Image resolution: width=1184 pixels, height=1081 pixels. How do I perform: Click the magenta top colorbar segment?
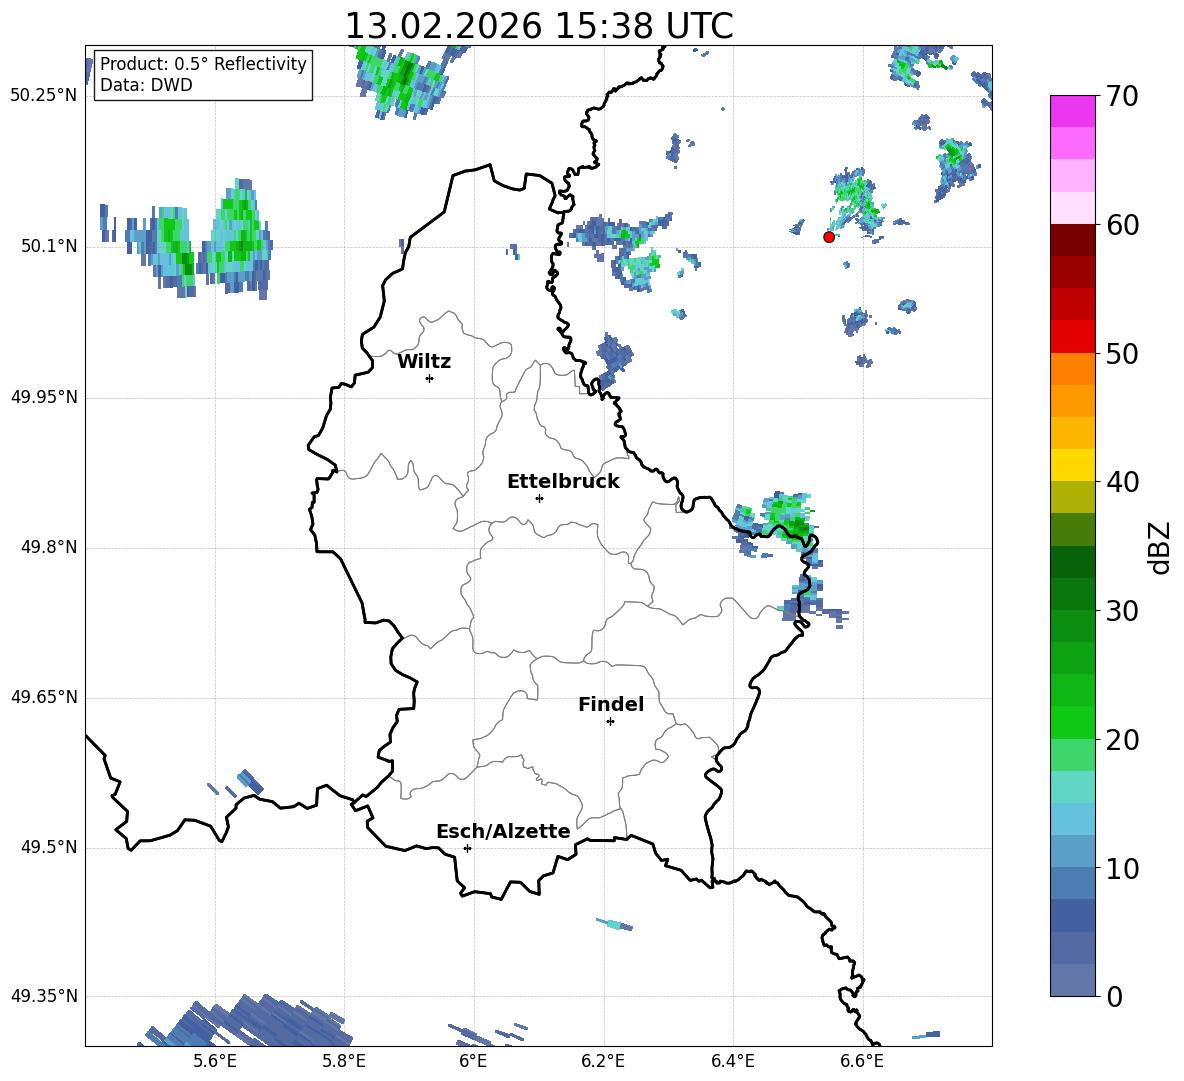[1072, 111]
